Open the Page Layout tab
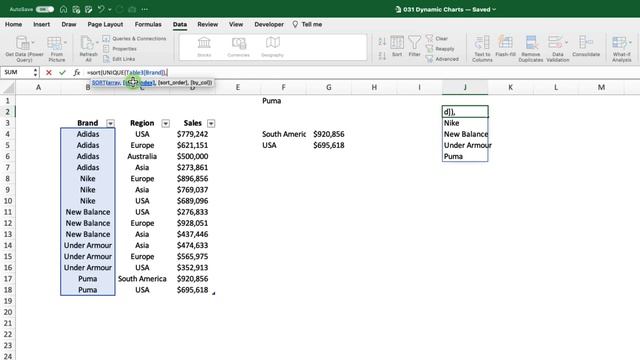640x360 pixels. coord(105,24)
